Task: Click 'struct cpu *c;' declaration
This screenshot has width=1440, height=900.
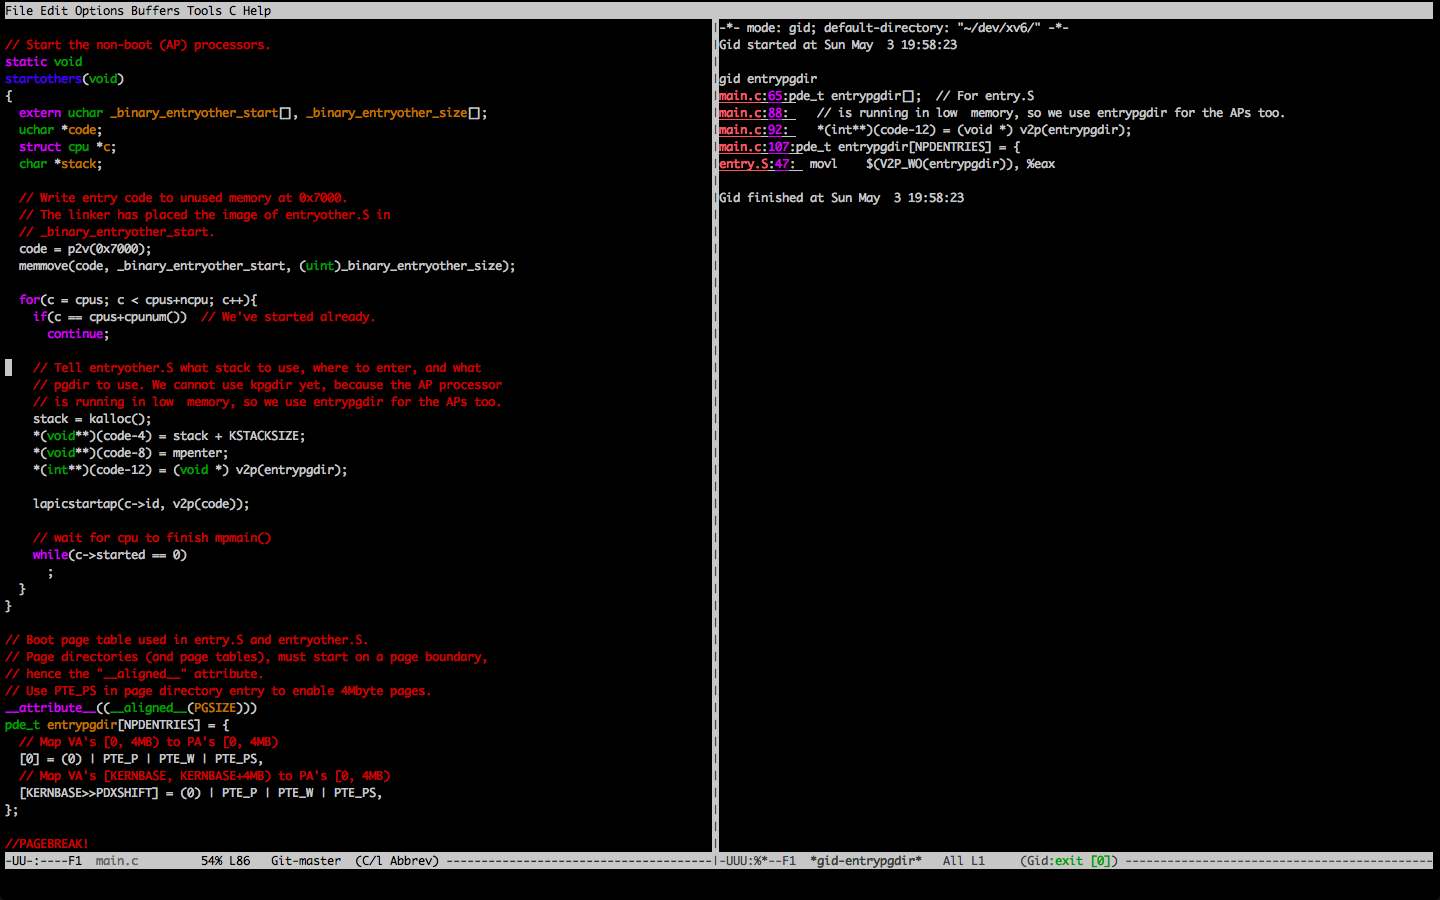Action: (x=68, y=147)
